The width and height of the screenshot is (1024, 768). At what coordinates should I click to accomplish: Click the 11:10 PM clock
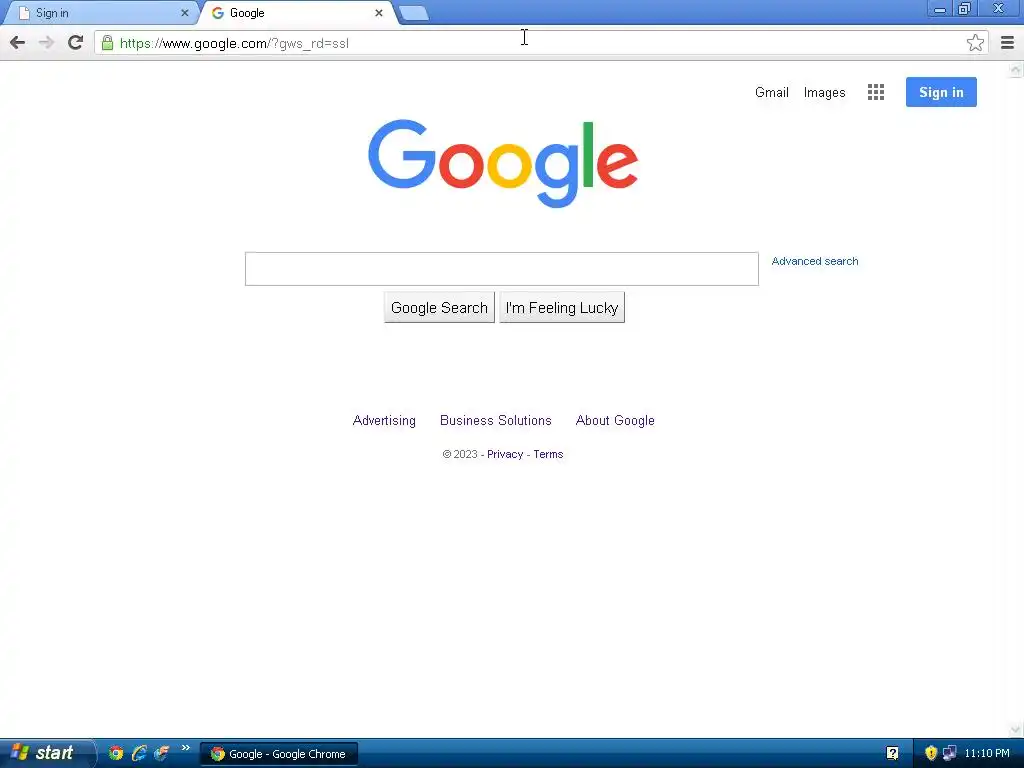click(987, 754)
